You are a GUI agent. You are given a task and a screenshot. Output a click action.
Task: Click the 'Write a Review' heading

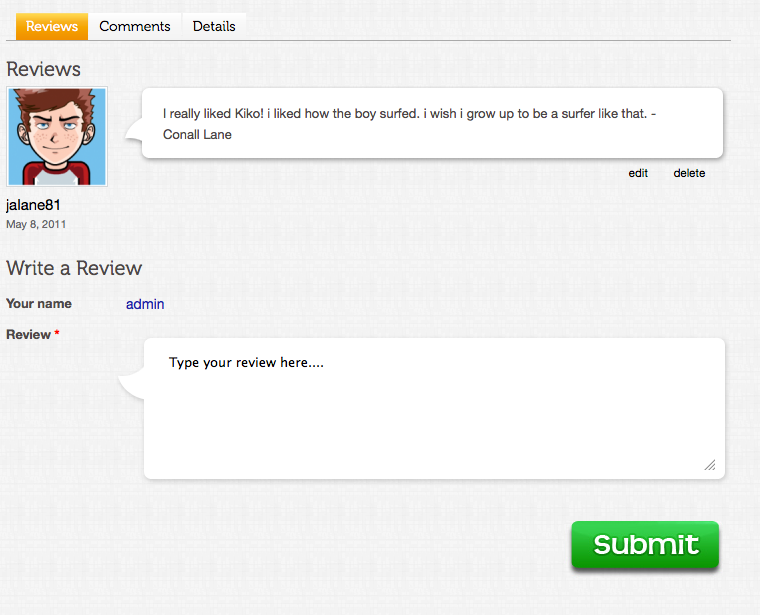tap(74, 268)
